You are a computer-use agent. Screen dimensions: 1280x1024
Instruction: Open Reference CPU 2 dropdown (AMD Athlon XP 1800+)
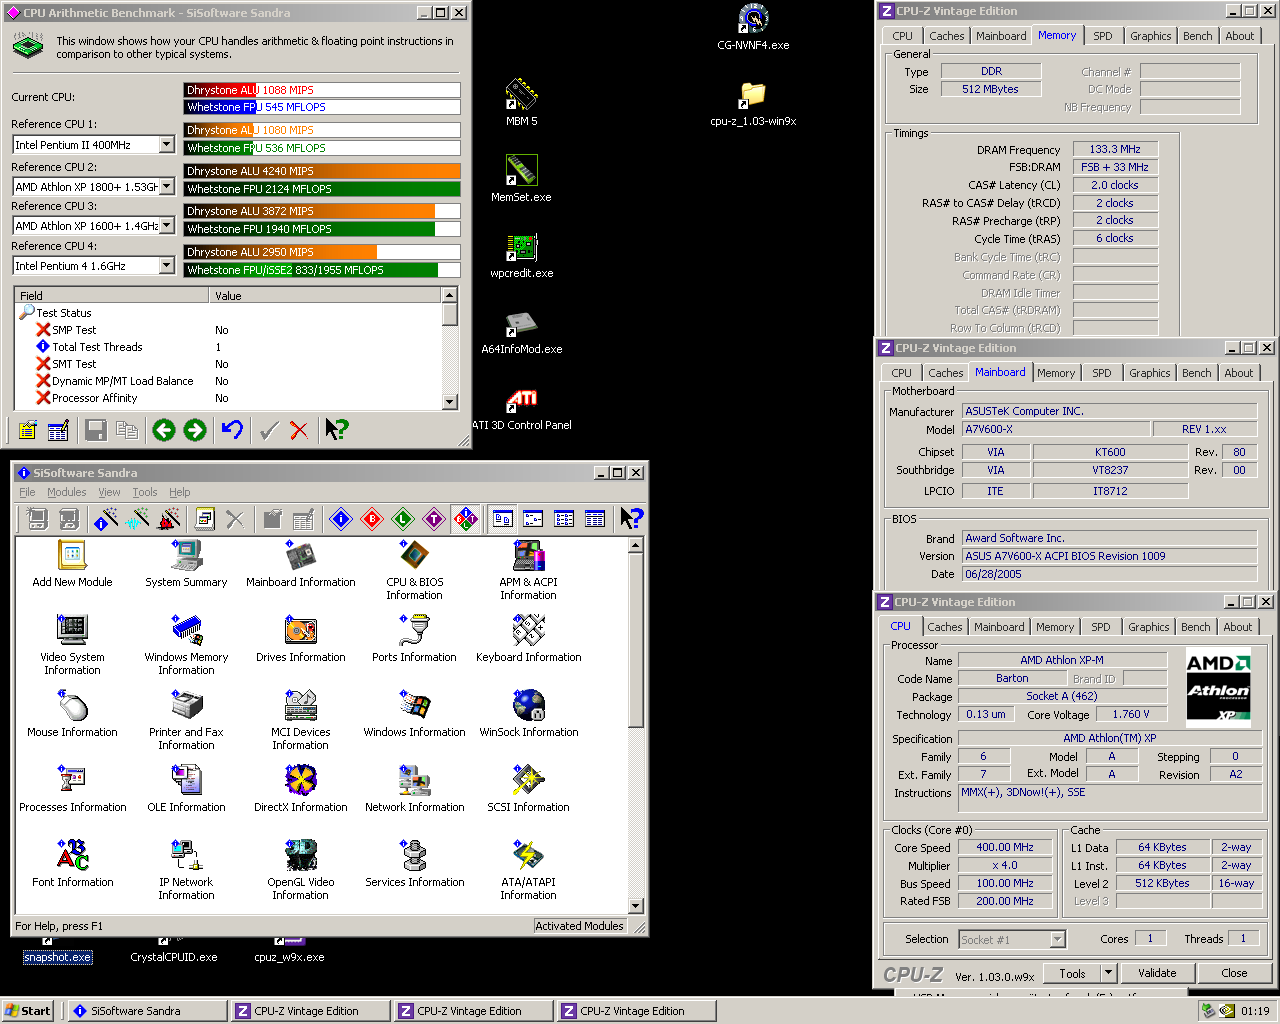pyautogui.click(x=166, y=187)
